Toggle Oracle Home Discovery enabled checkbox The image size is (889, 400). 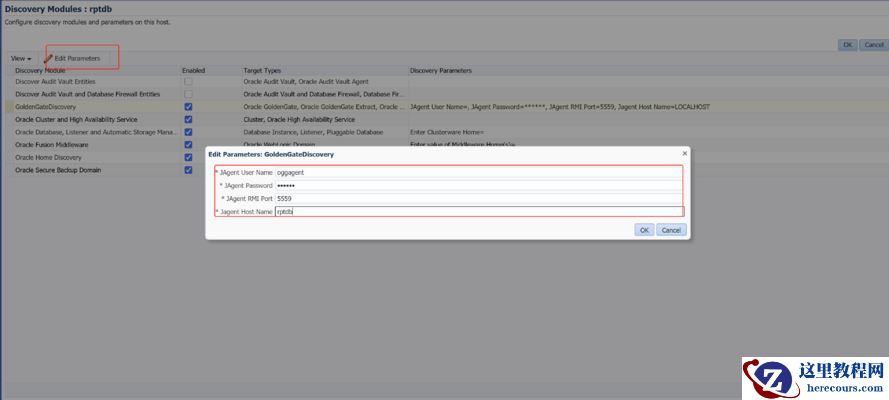pyautogui.click(x=188, y=157)
